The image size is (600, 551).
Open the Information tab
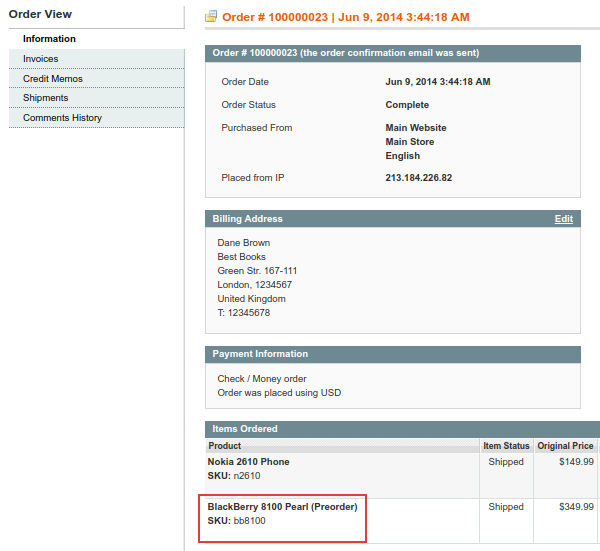pos(49,39)
